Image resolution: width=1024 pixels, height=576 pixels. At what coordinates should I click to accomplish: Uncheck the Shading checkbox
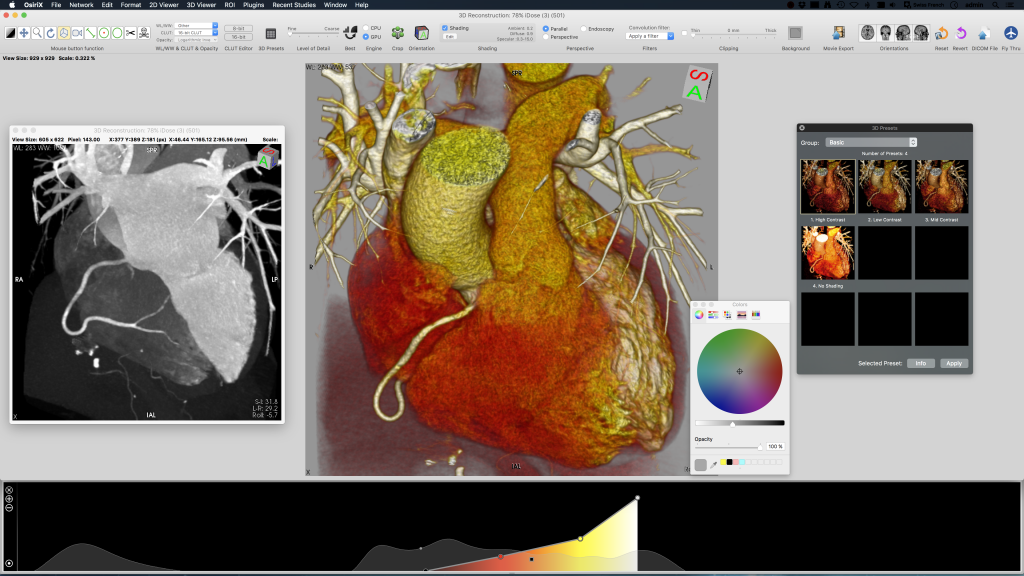446,28
